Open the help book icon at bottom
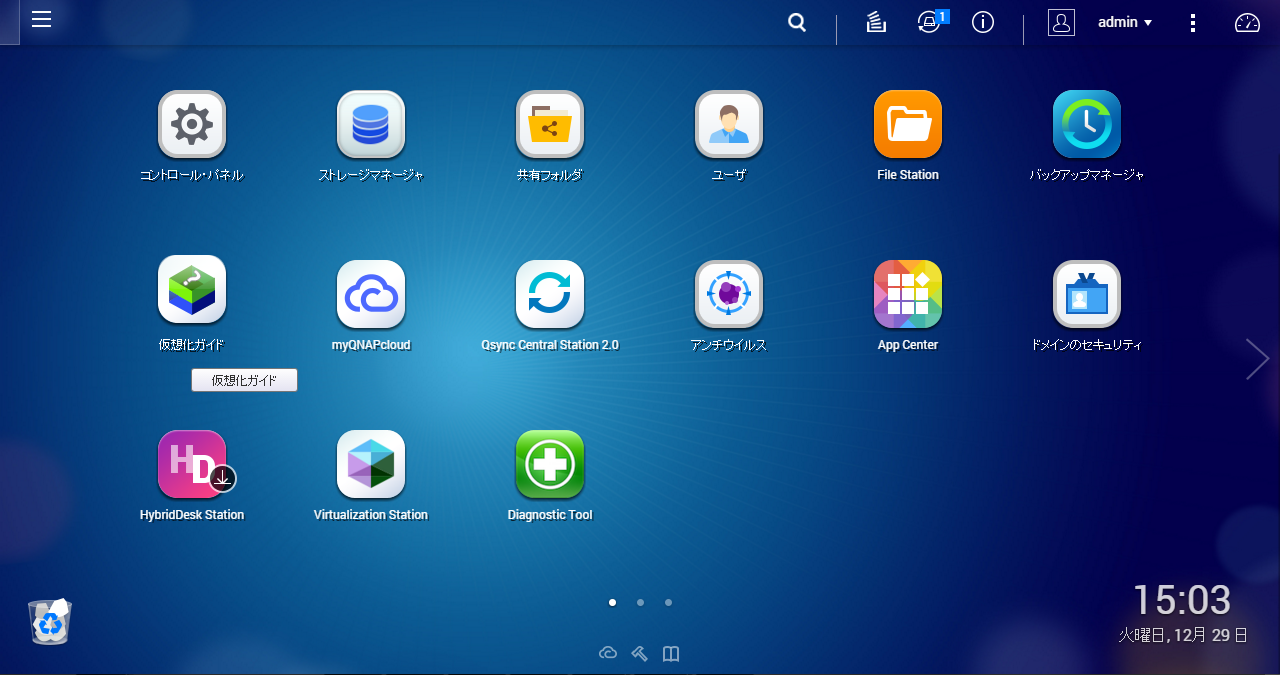The image size is (1280, 675). (x=671, y=654)
